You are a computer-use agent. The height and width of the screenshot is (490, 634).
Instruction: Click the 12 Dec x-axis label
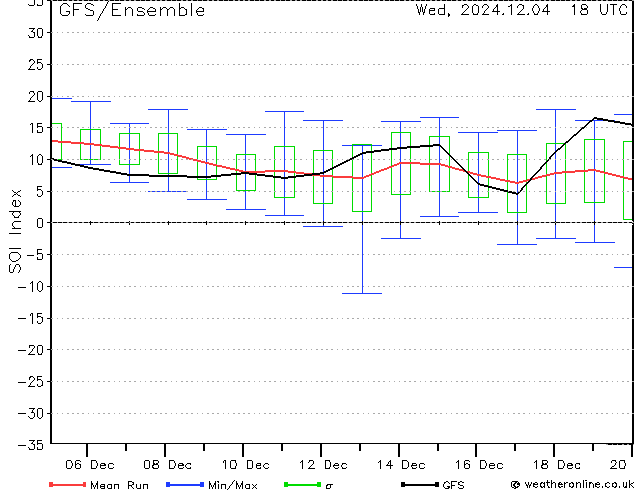(323, 465)
